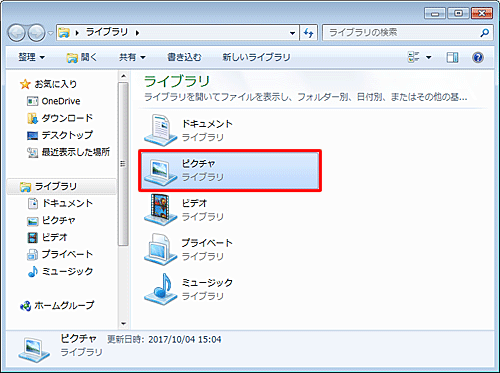Select プライベート in the navigation tree
Viewport: 500px width, 373px height.
pos(67,254)
